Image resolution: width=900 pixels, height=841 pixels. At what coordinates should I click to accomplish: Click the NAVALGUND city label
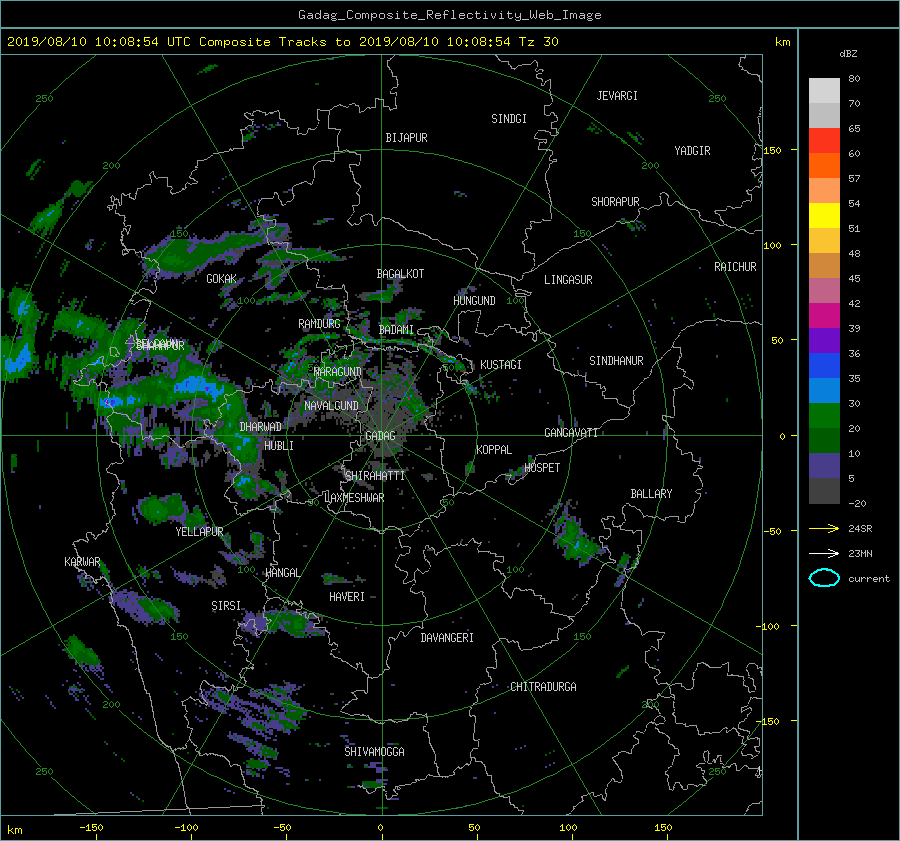(x=331, y=406)
